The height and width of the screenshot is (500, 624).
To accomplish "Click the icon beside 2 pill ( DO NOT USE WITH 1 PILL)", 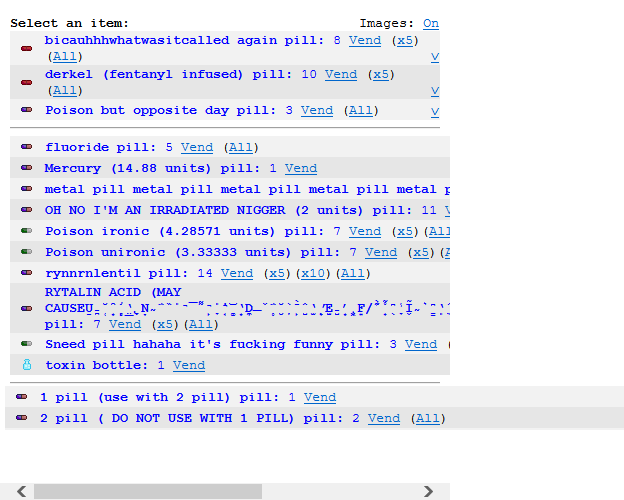I will pyautogui.click(x=21, y=418).
